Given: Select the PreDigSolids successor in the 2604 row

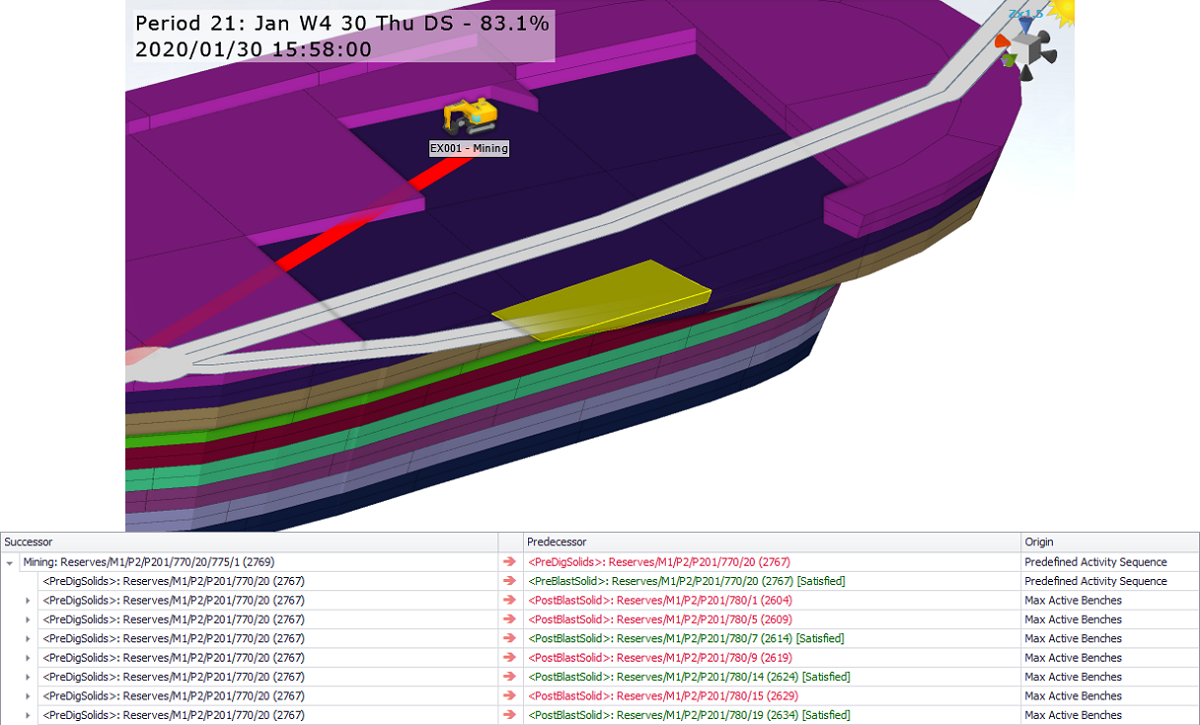Looking at the screenshot, I should coord(173,600).
